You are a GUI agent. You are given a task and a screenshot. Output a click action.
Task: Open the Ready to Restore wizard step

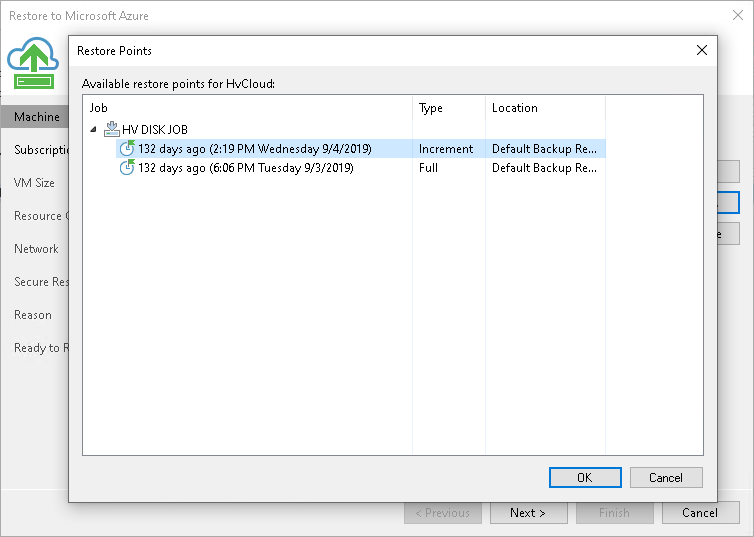[41, 348]
